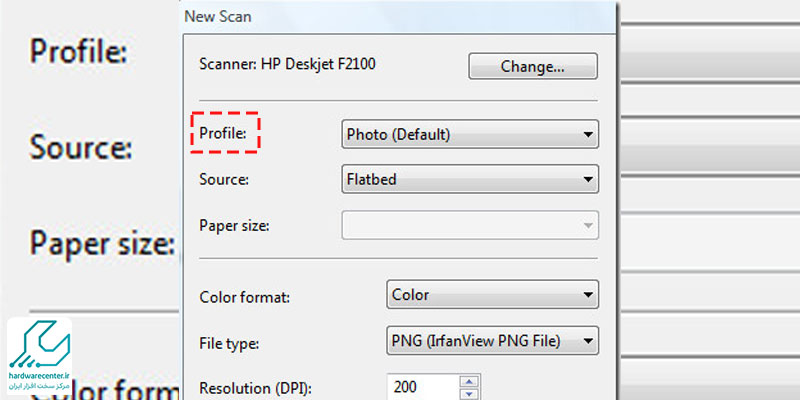The width and height of the screenshot is (800, 400).
Task: Click the Change... scanner button
Action: [533, 66]
